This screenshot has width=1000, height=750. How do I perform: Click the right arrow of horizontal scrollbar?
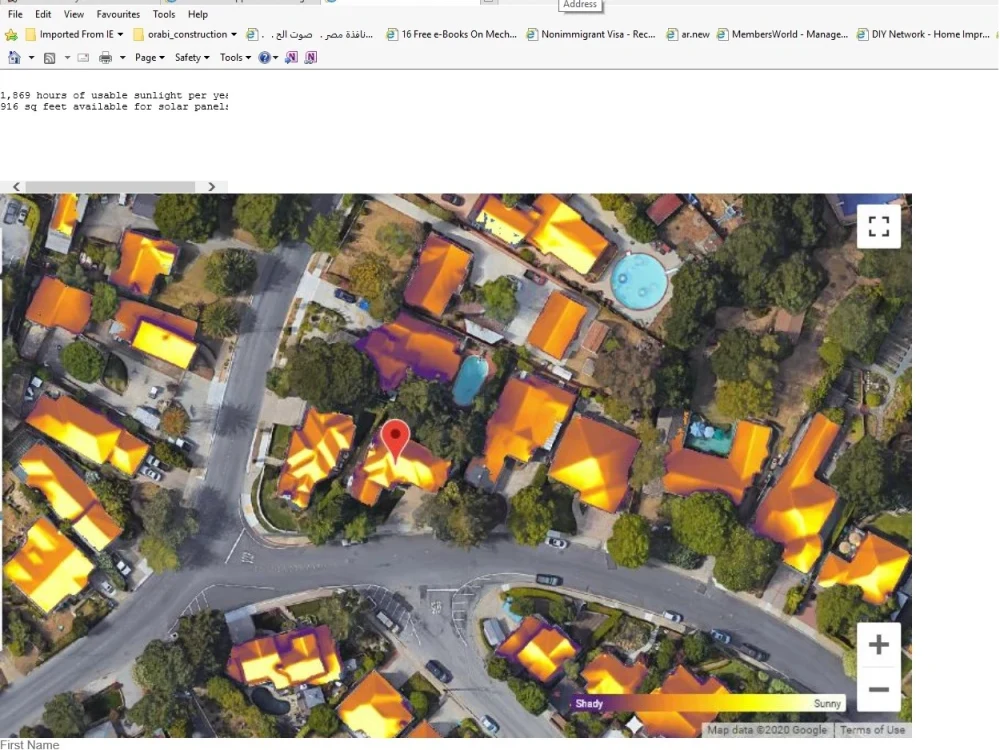(212, 187)
